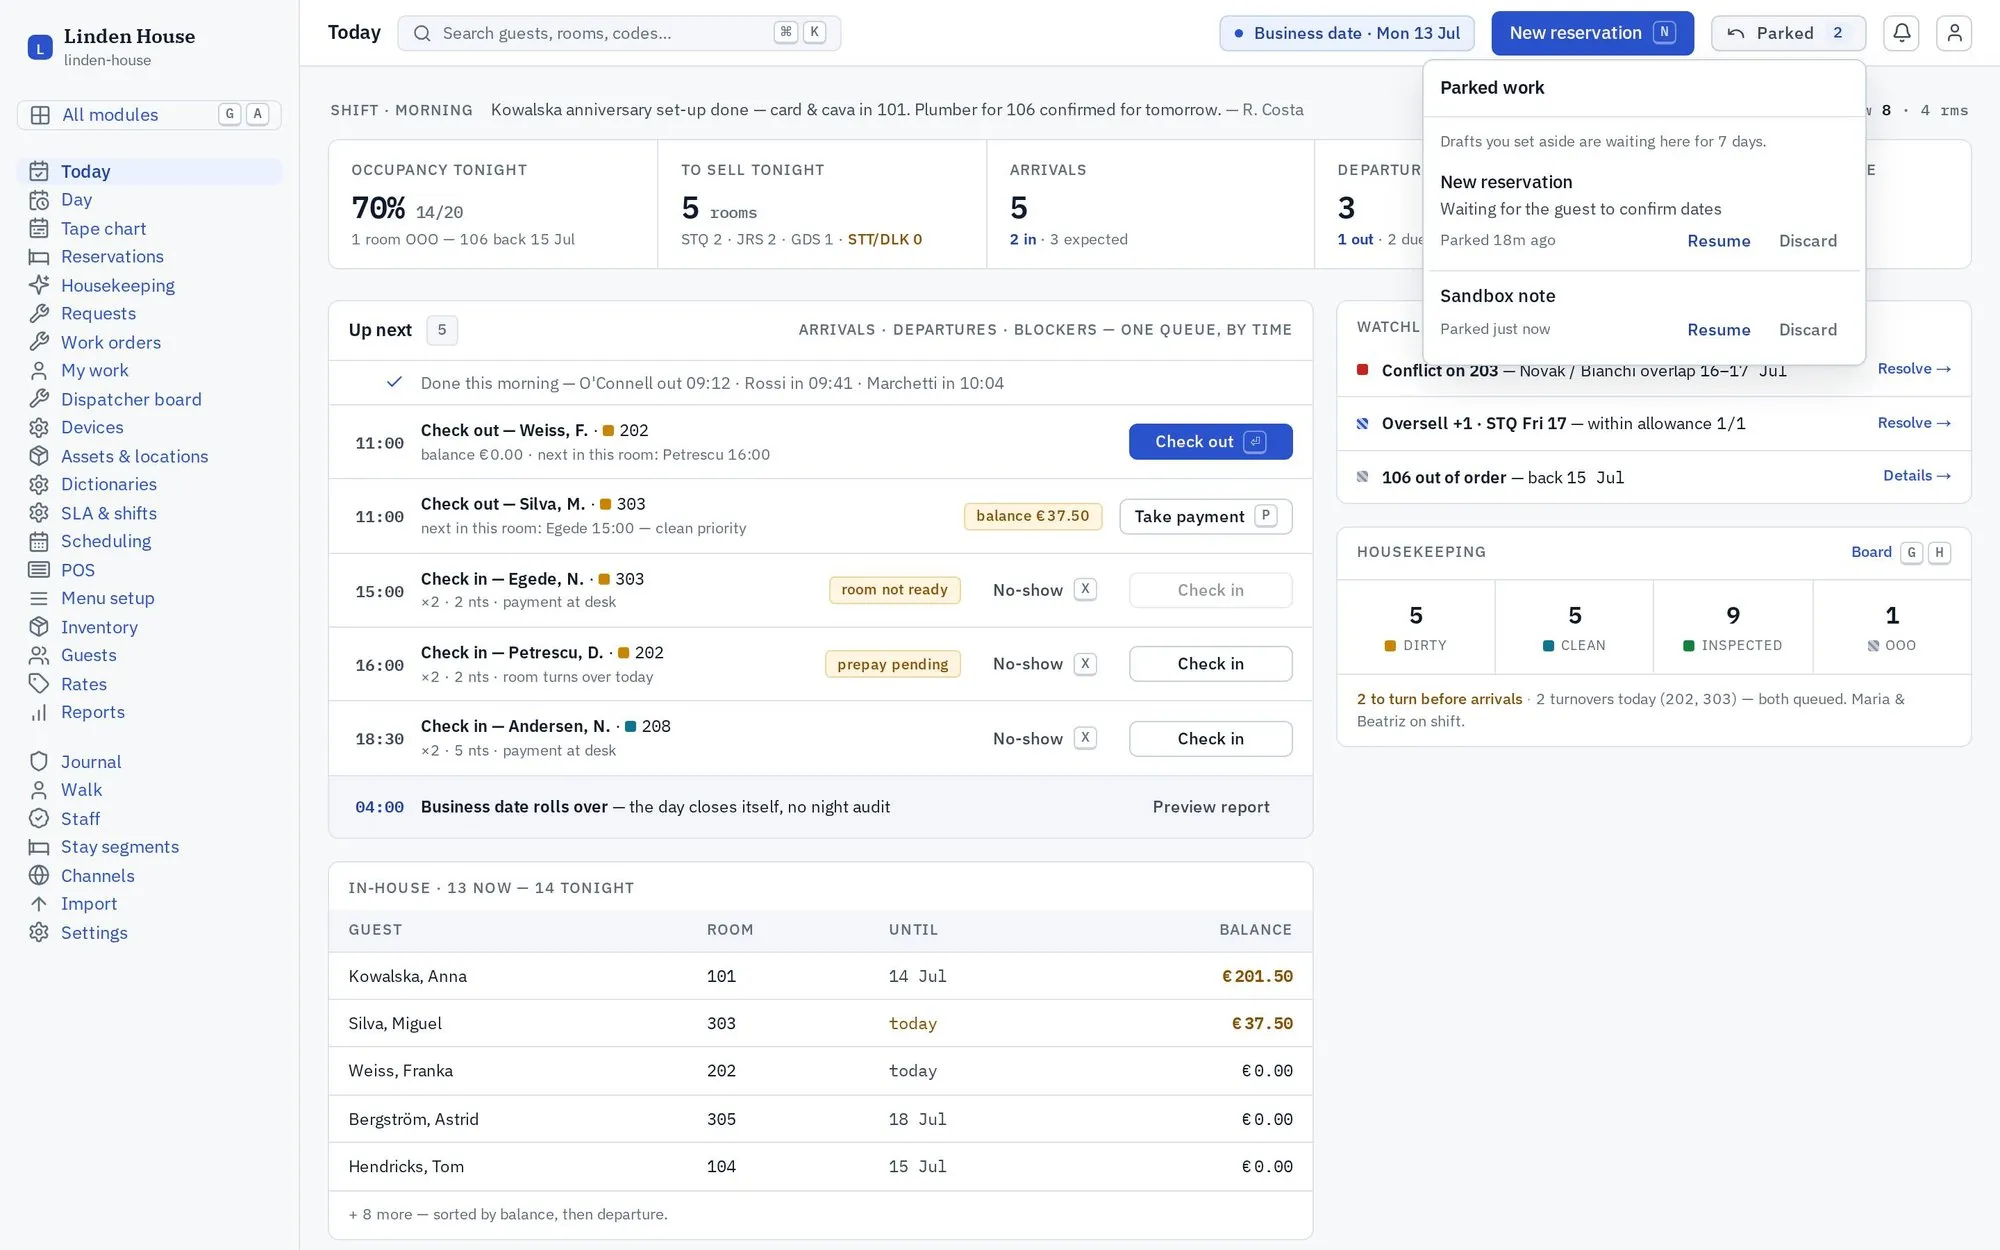Take payment for Silva, M.

1205,516
